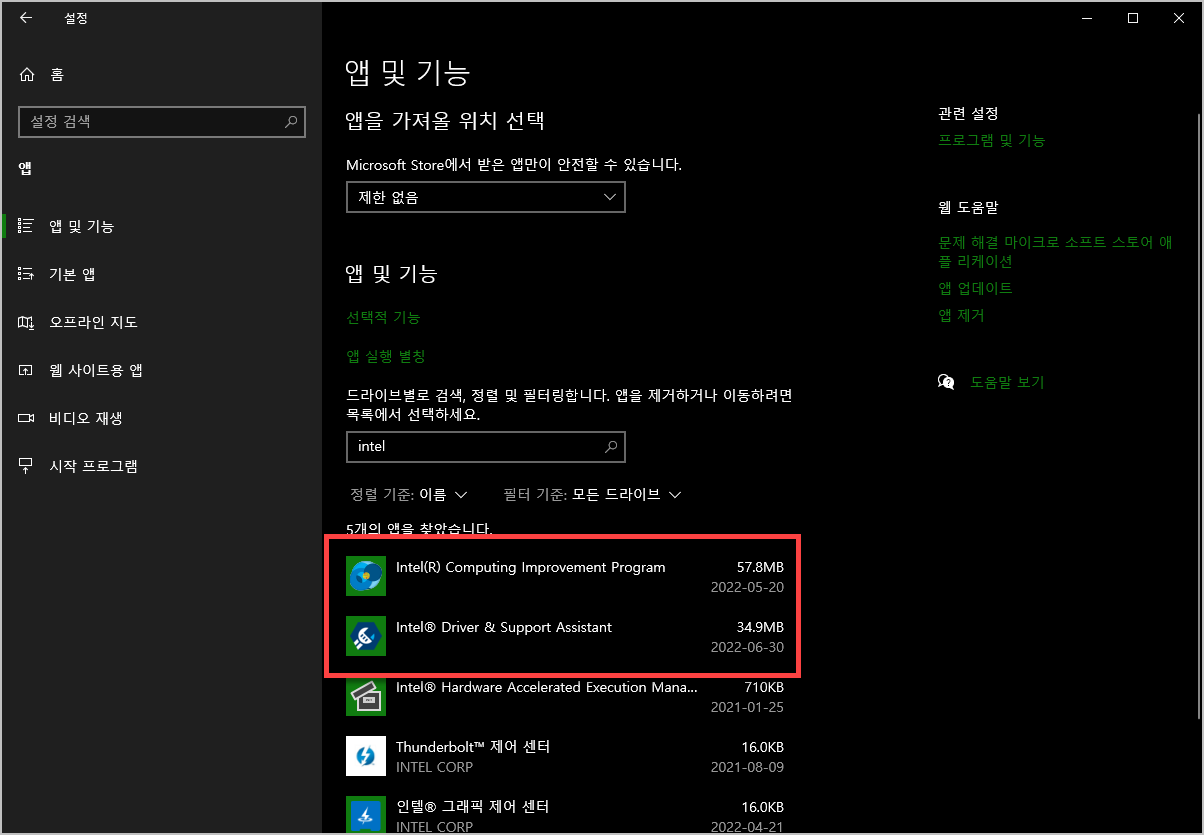Click the 인텔 그래픽 제어 센터 app icon
Viewport: 1204px width, 835px height.
click(x=365, y=815)
